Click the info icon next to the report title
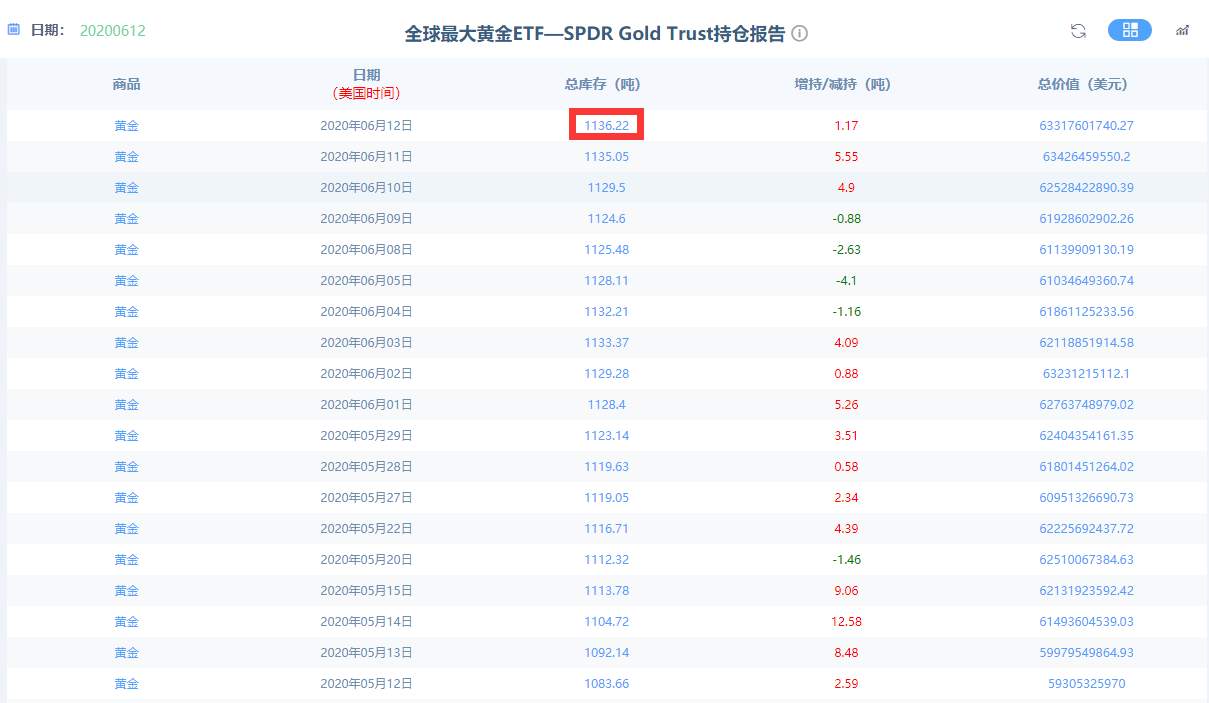The height and width of the screenshot is (703, 1209). (800, 33)
